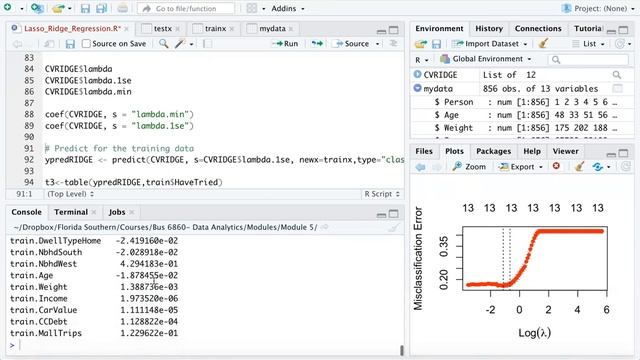Click the Load workspace folder icon
This screenshot has width=640, height=360.
click(x=421, y=44)
